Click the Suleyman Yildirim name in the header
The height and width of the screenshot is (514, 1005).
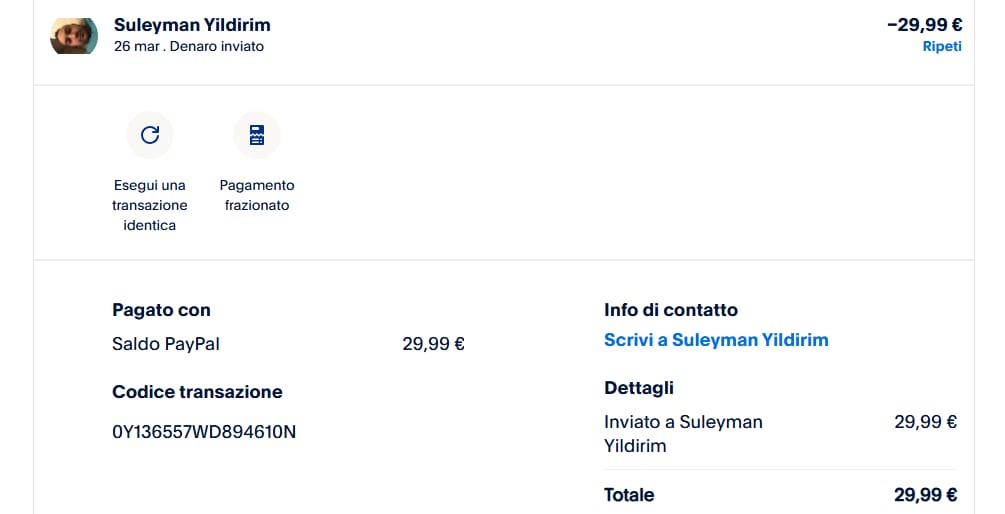click(x=192, y=24)
